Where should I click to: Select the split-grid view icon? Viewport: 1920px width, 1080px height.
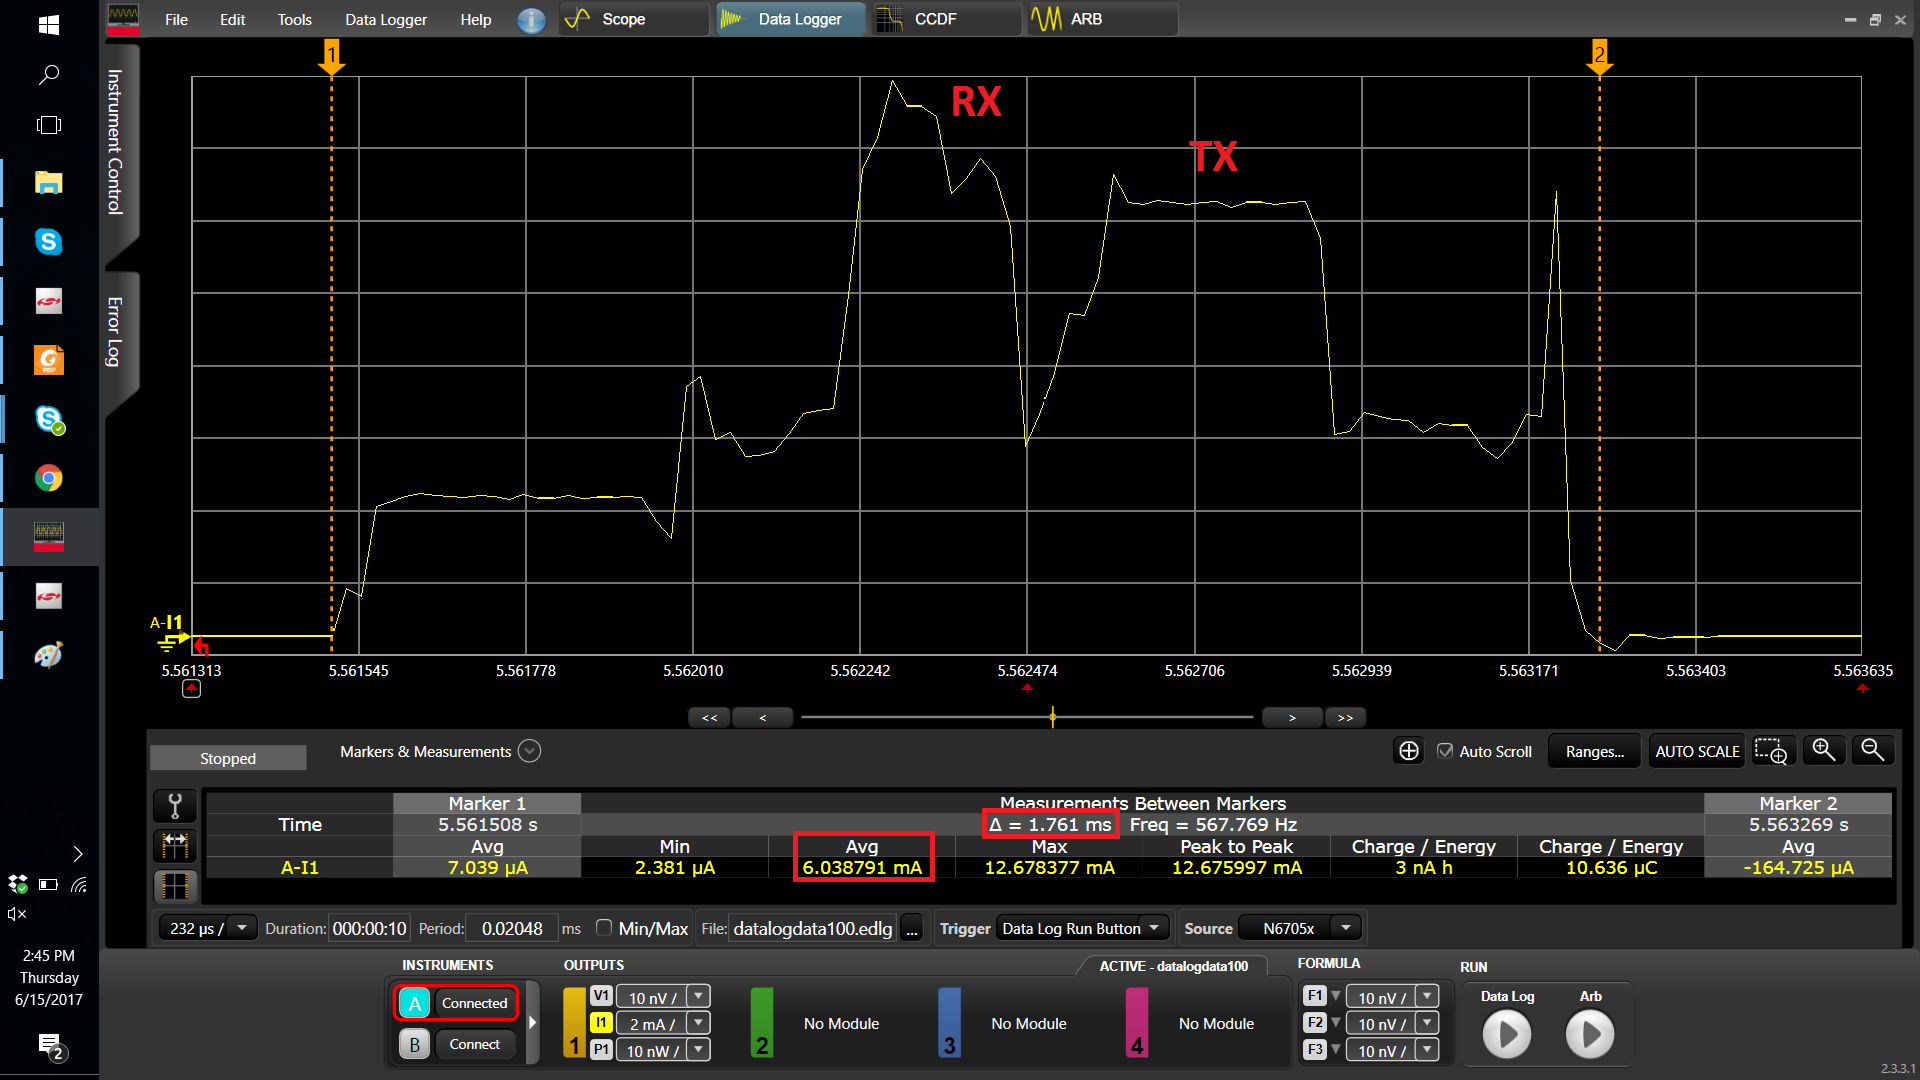click(x=174, y=886)
